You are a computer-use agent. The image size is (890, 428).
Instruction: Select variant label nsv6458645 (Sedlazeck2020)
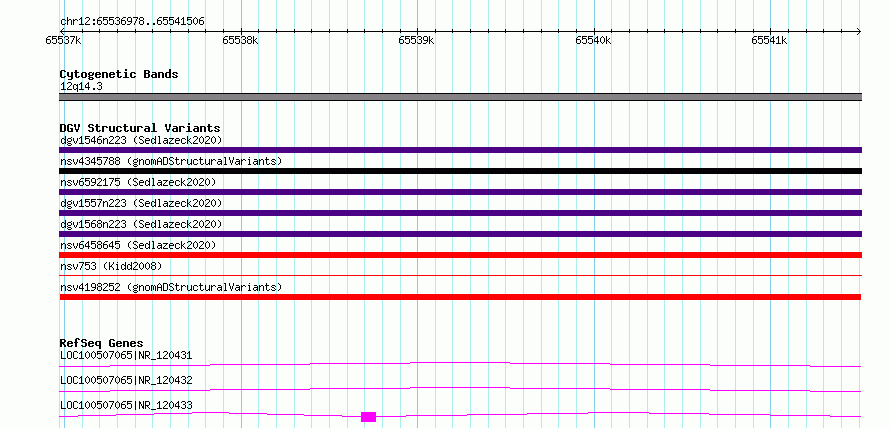click(138, 245)
